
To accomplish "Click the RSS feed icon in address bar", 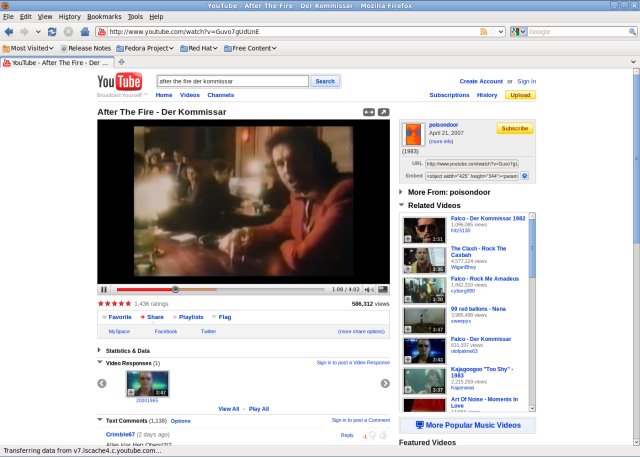I will tap(484, 32).
